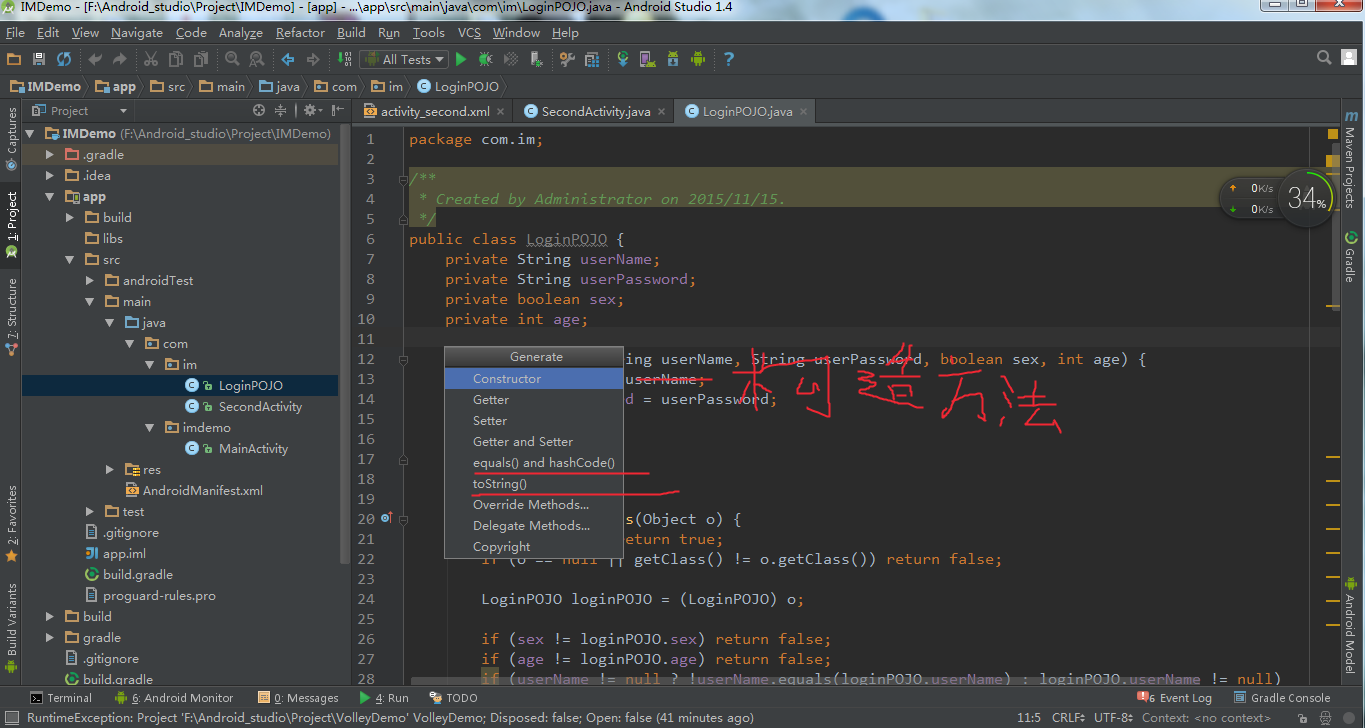The image size is (1365, 728).
Task: Click the Undo toolbar icon
Action: (95, 60)
